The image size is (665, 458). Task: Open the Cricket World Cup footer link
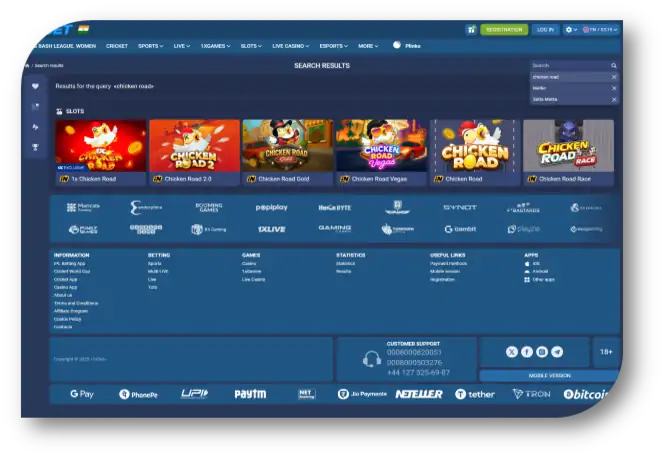[x=72, y=271]
